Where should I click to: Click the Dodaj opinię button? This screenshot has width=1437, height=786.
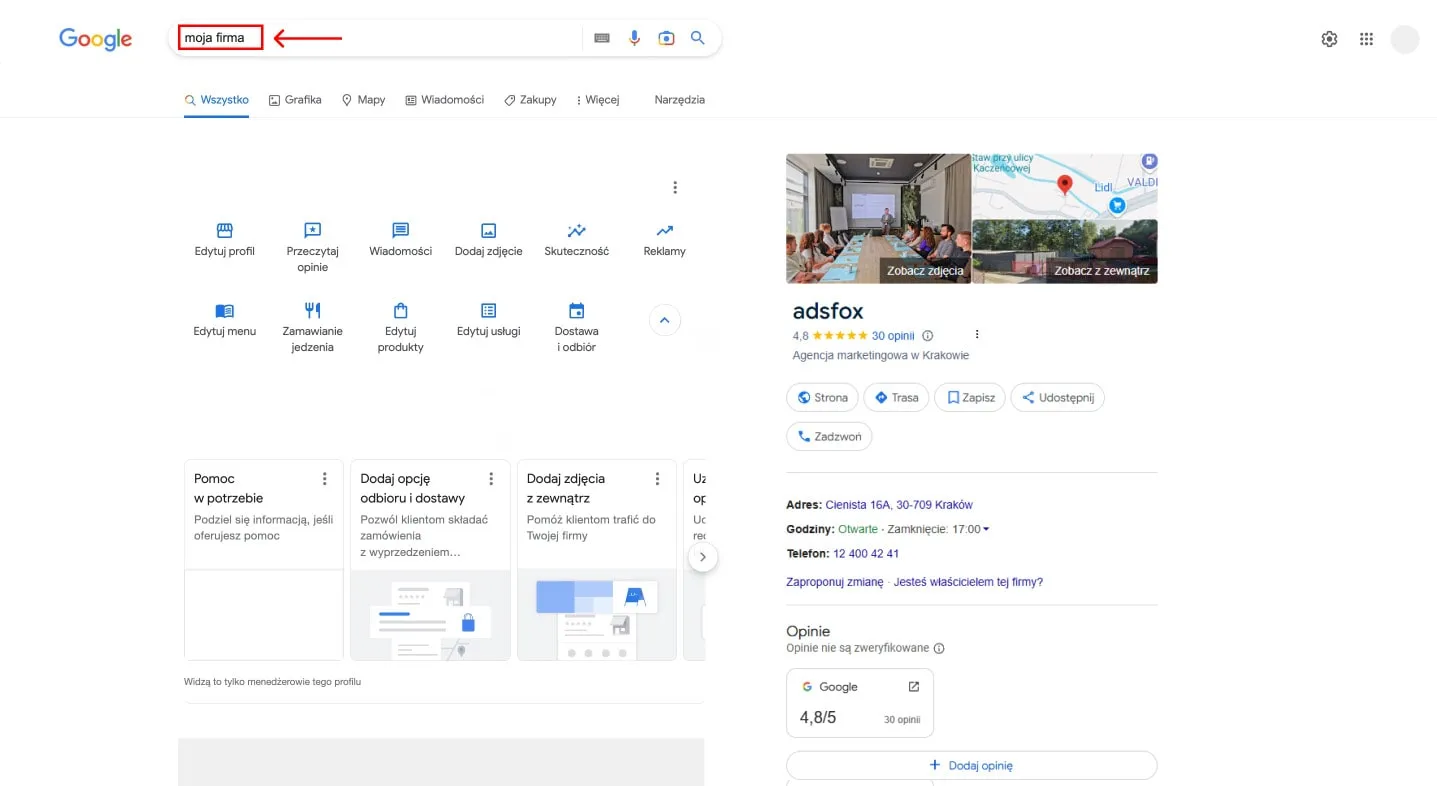click(972, 765)
